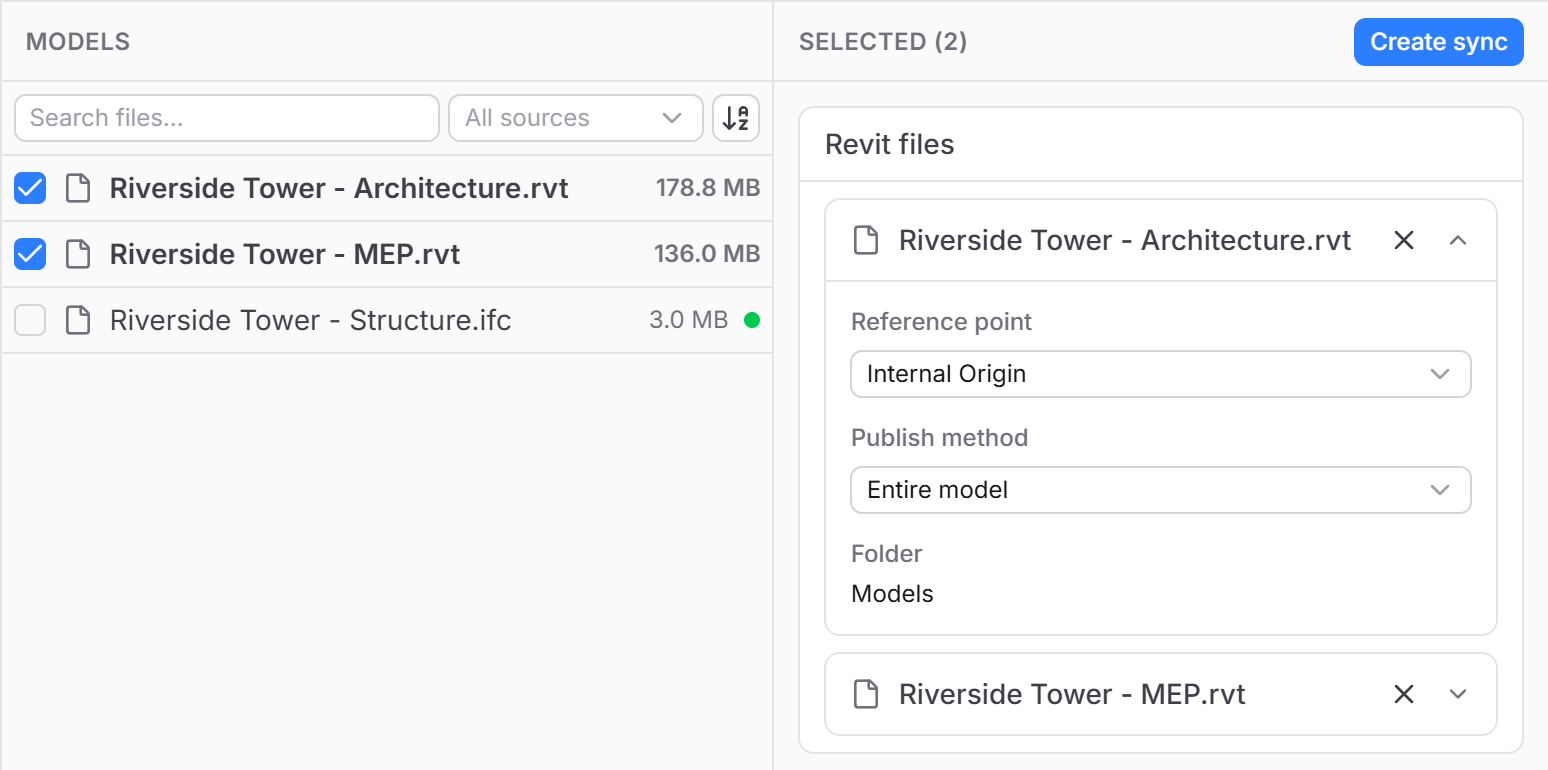Click file icon for Riverside Tower - Structure.ifc
The height and width of the screenshot is (770, 1548).
point(78,320)
